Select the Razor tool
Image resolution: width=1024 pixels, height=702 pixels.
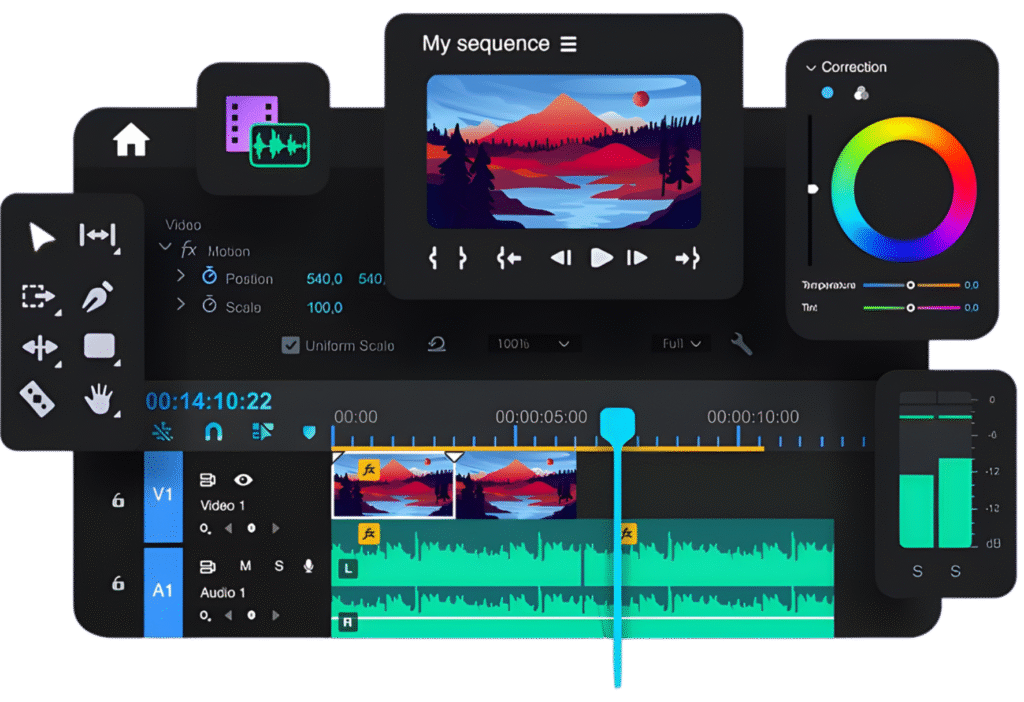38,398
